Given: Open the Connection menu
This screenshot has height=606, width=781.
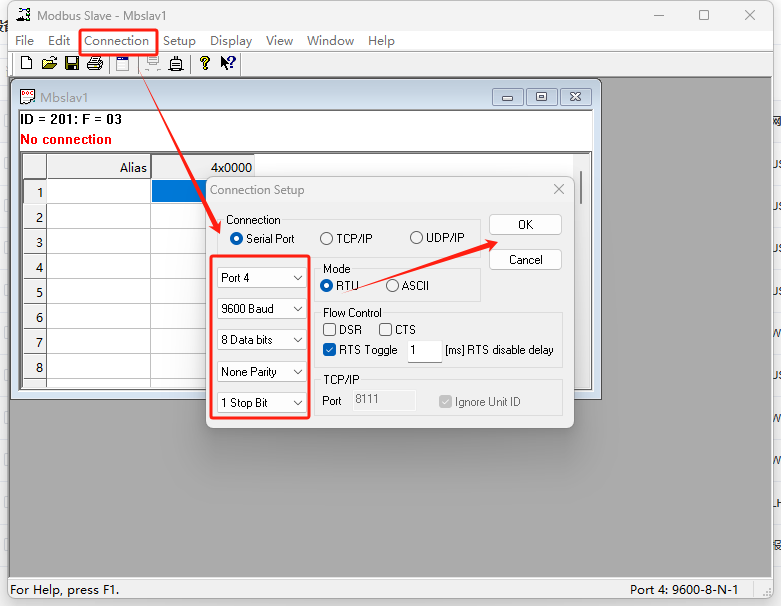Looking at the screenshot, I should click(x=116, y=41).
